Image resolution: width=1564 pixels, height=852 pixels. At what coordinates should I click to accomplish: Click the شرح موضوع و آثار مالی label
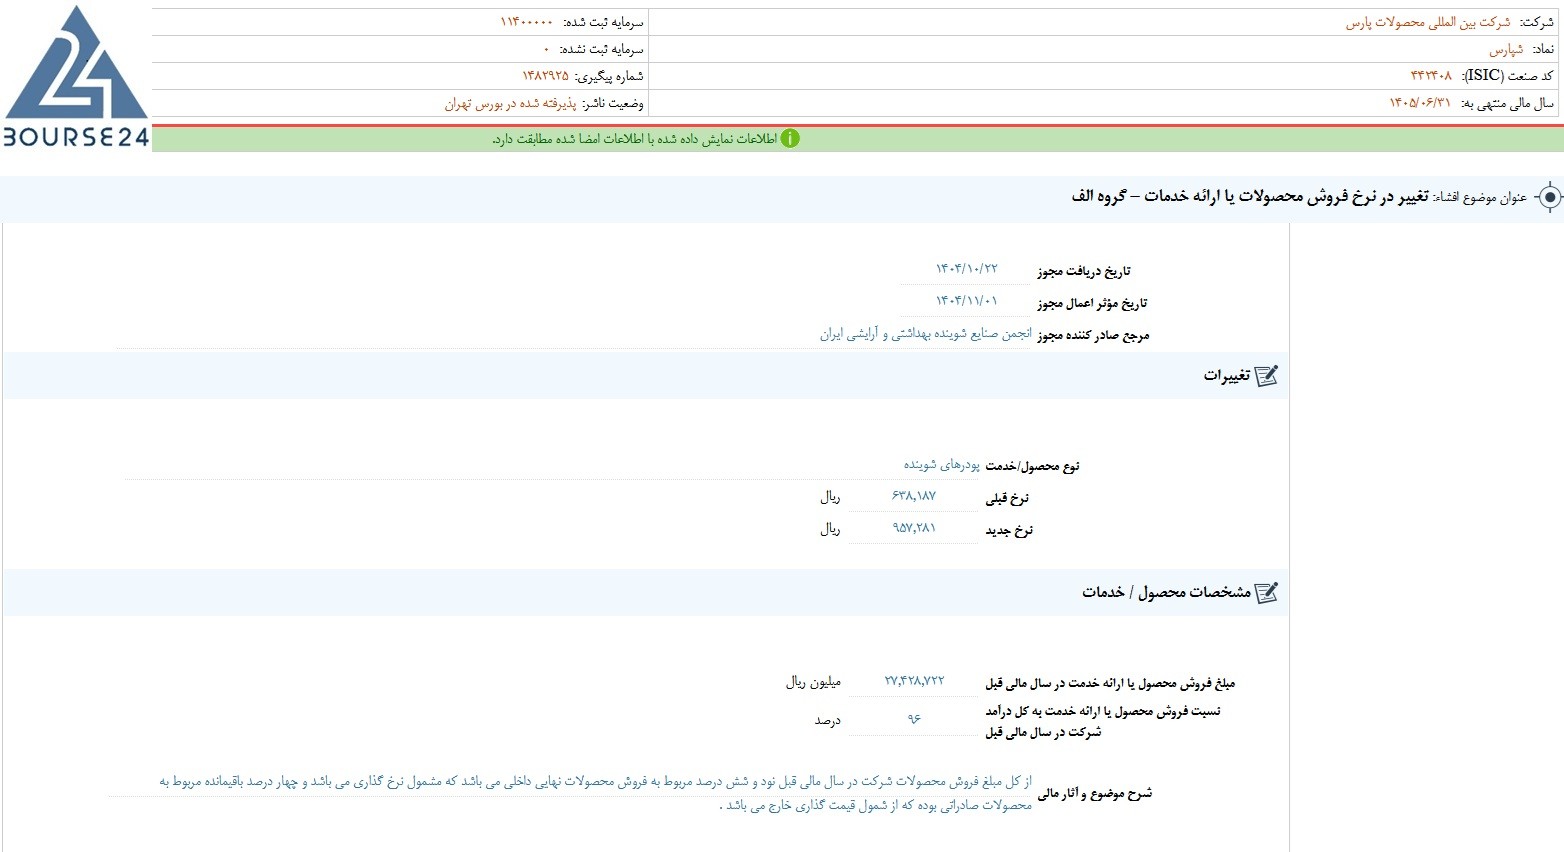click(x=1095, y=794)
